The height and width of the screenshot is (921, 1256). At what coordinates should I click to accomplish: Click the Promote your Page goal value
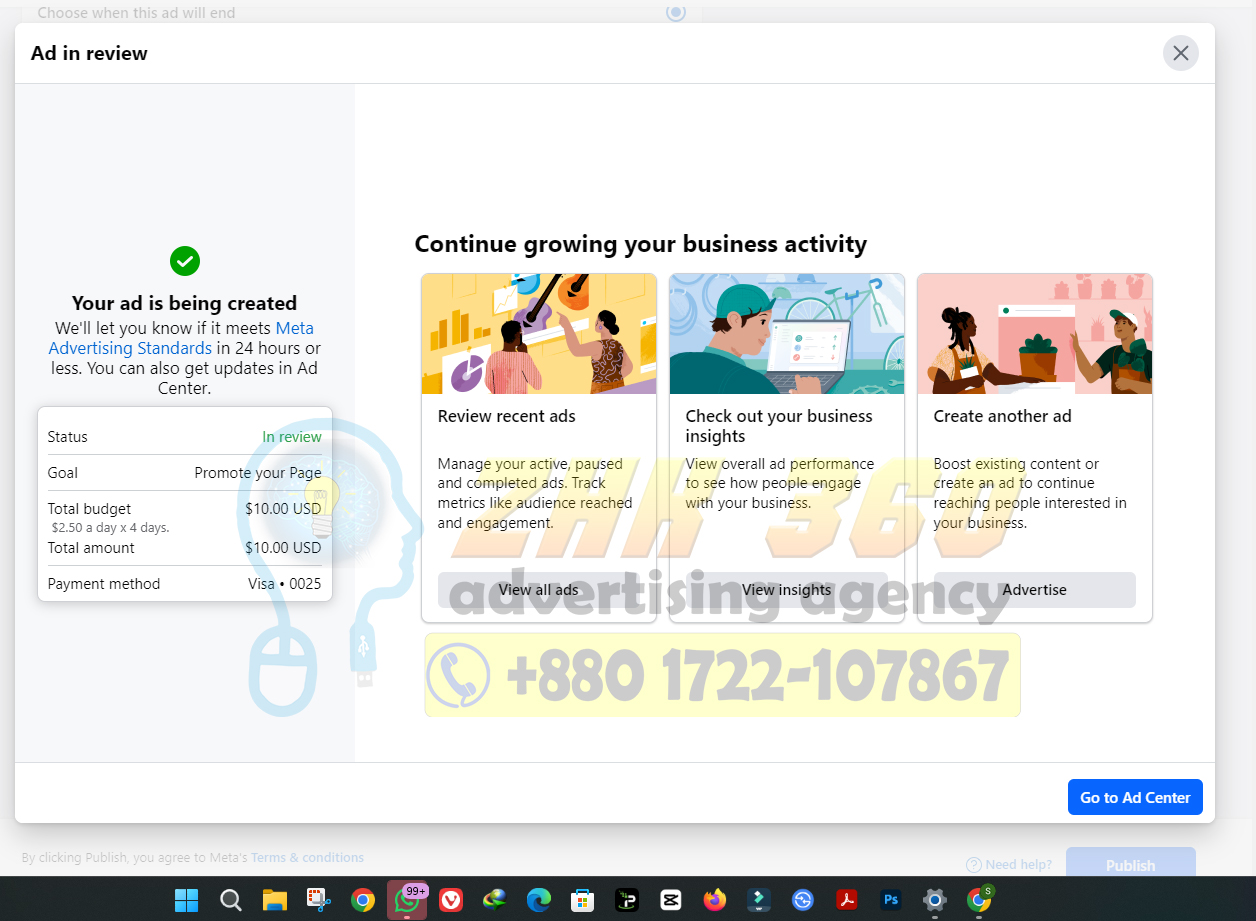click(x=258, y=473)
